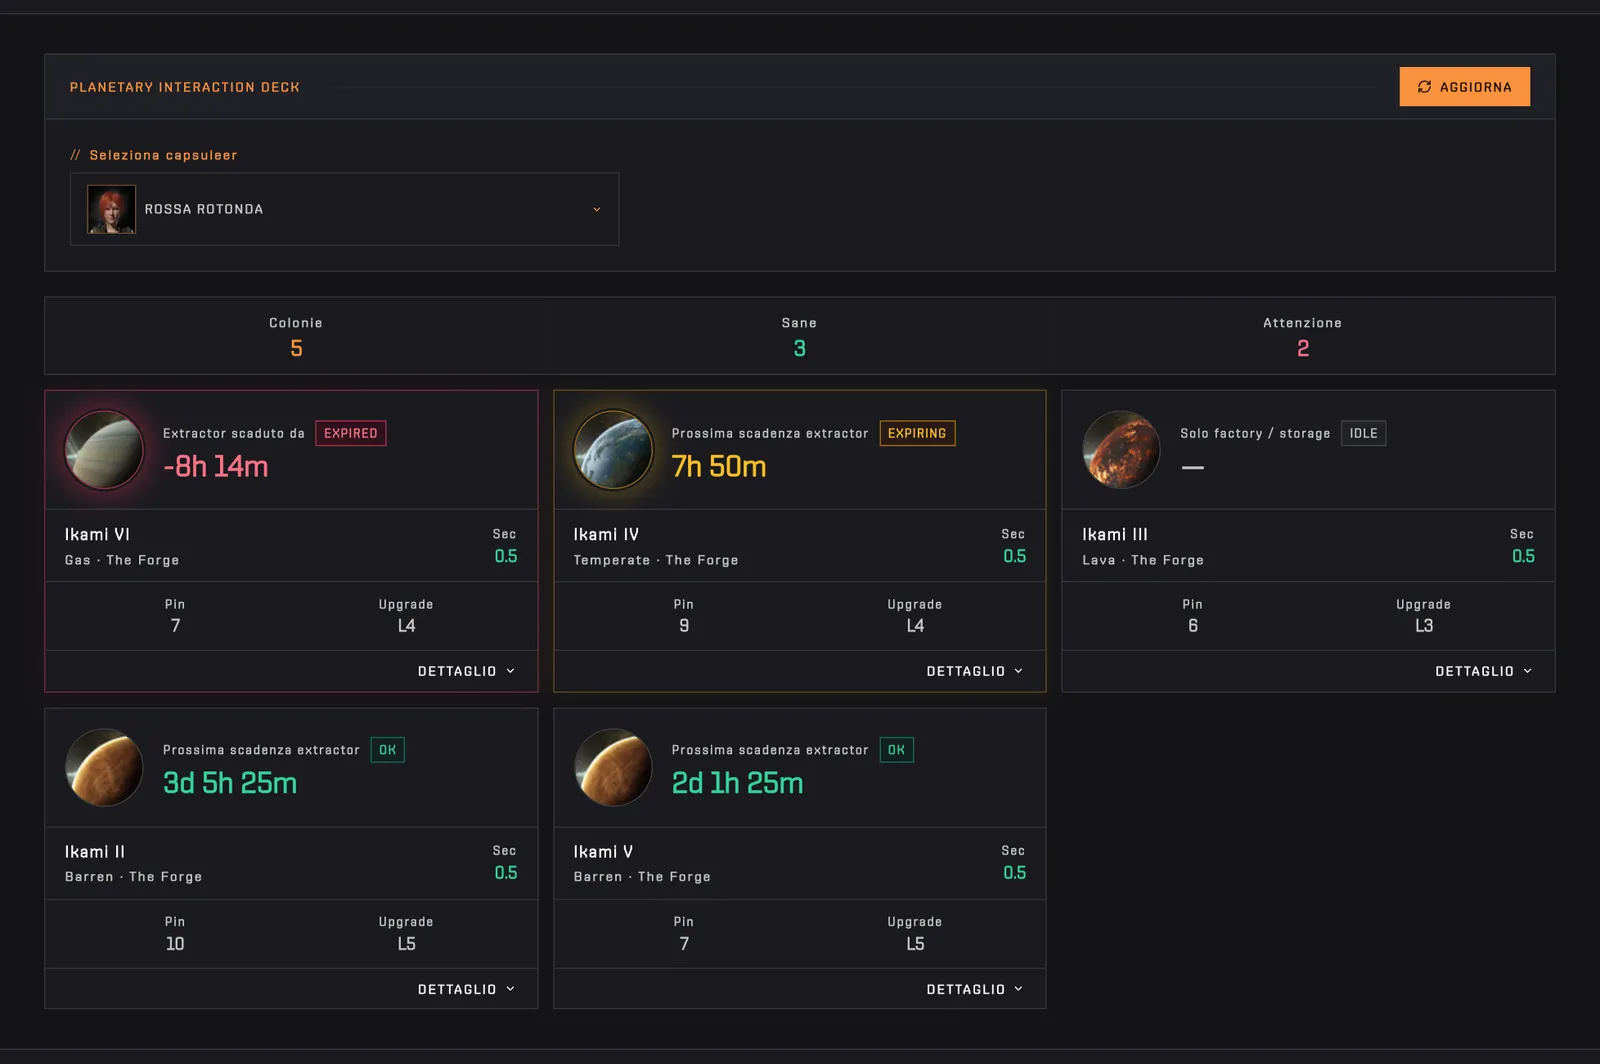Open the capsuleer selection dropdown
The width and height of the screenshot is (1600, 1064).
point(345,209)
